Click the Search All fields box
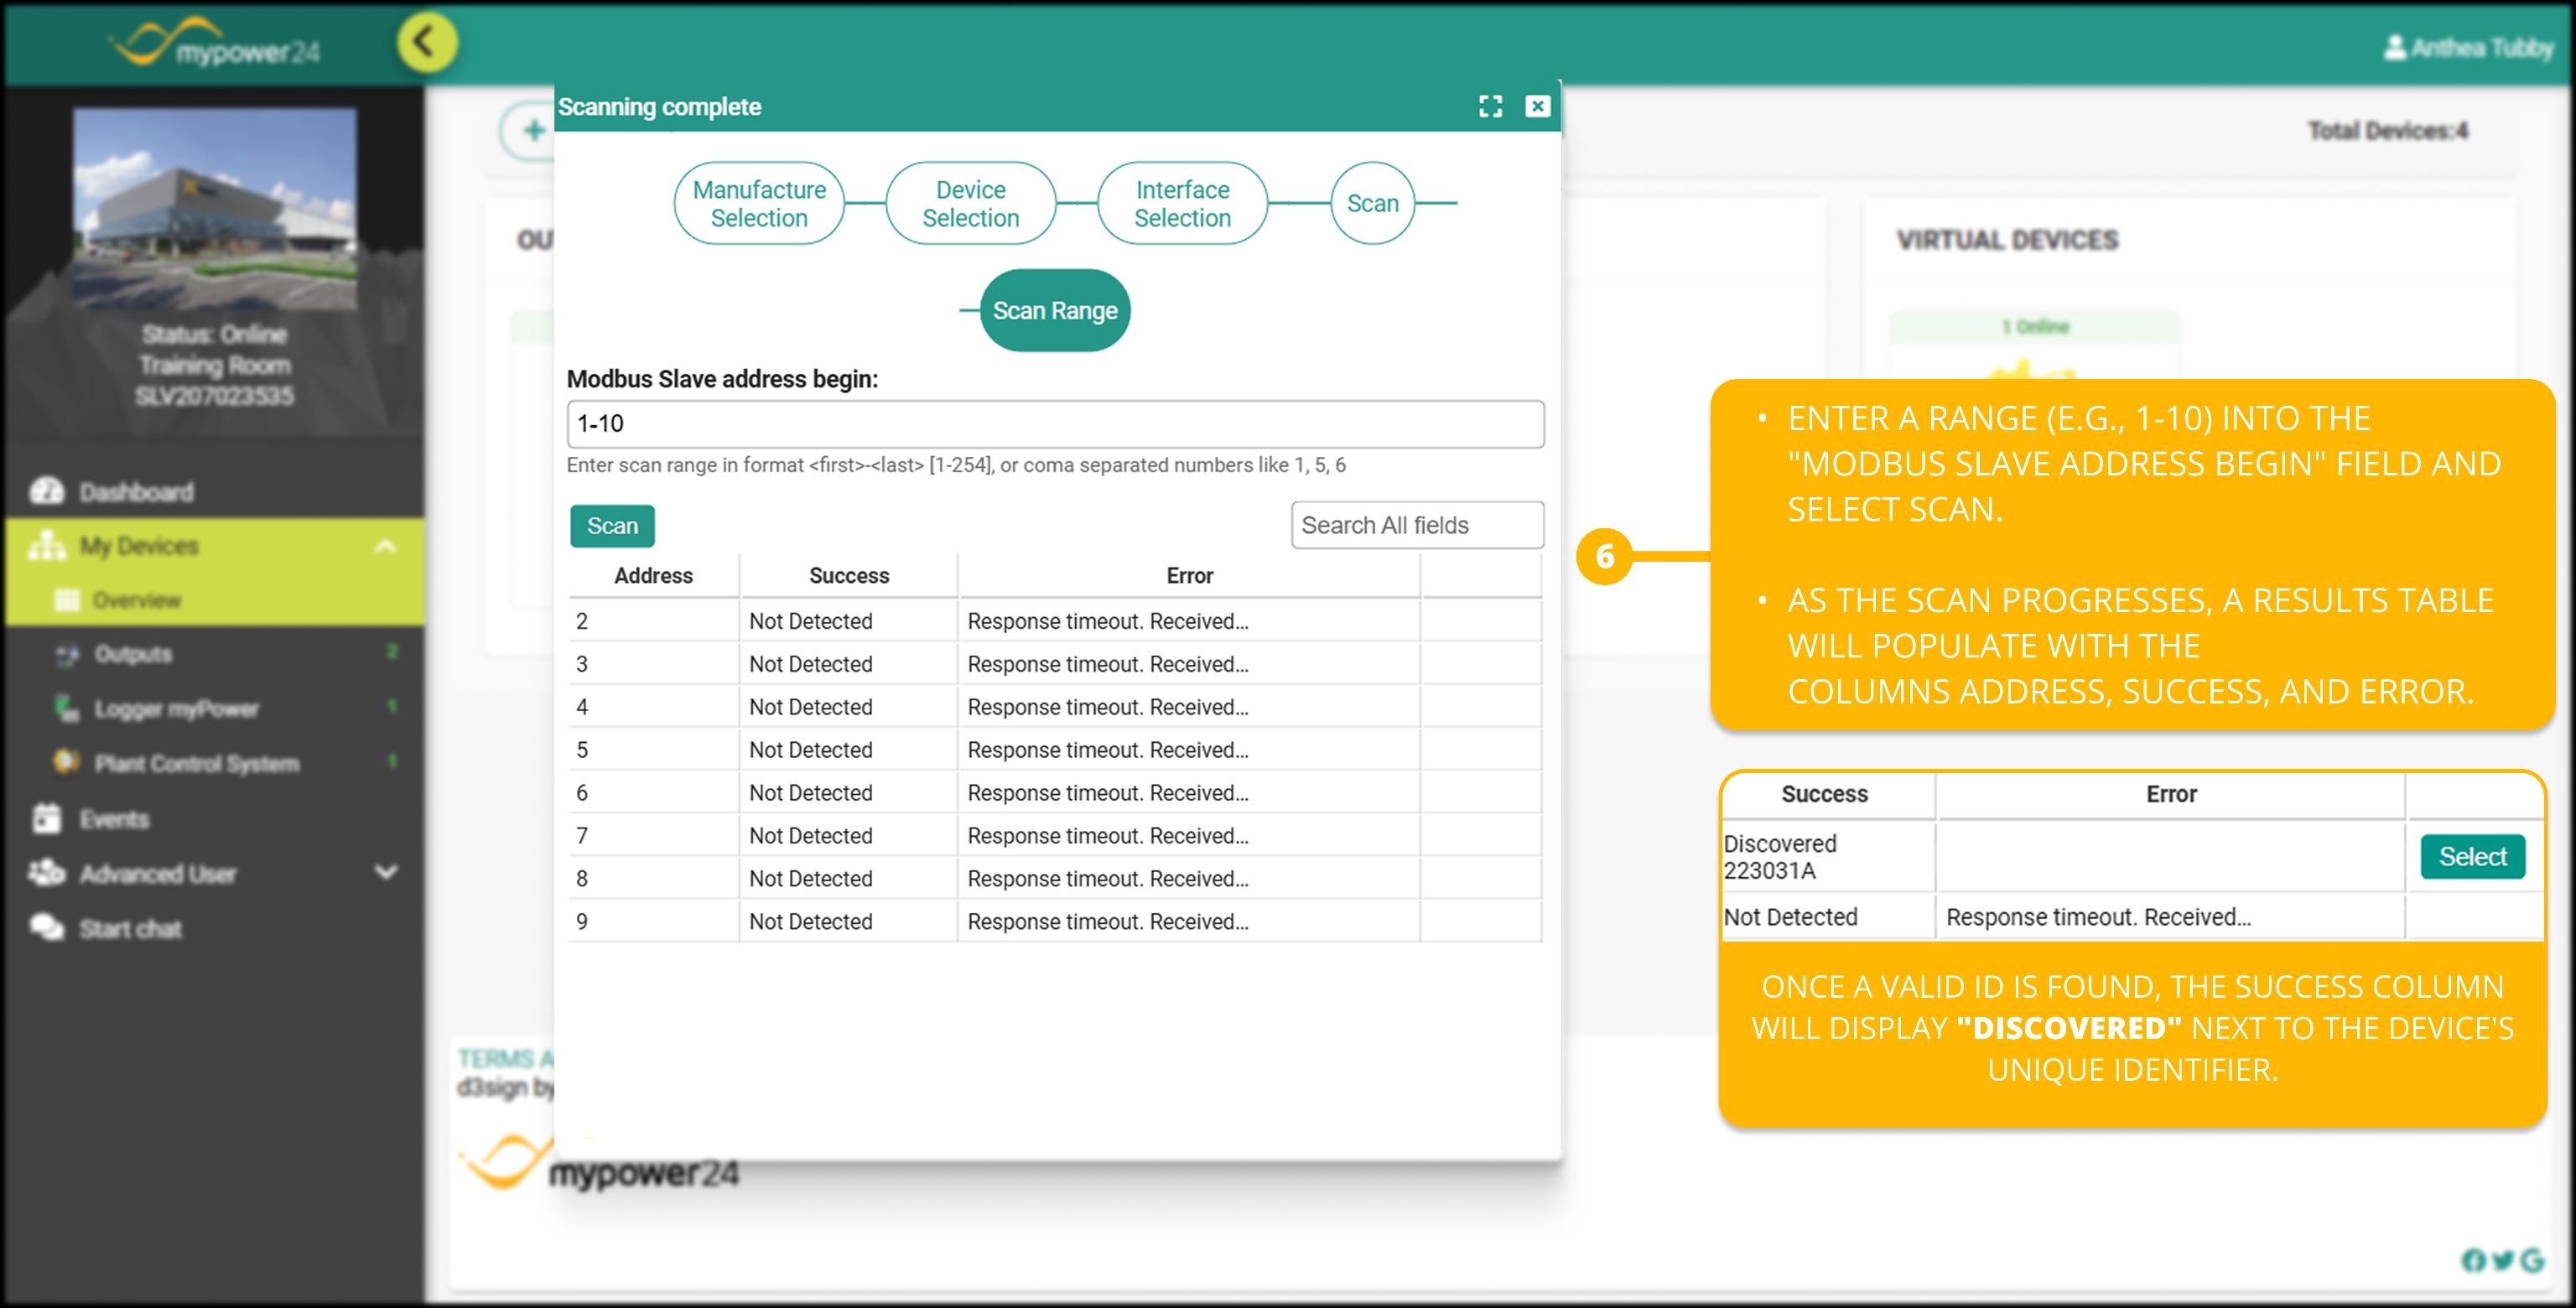 tap(1416, 525)
